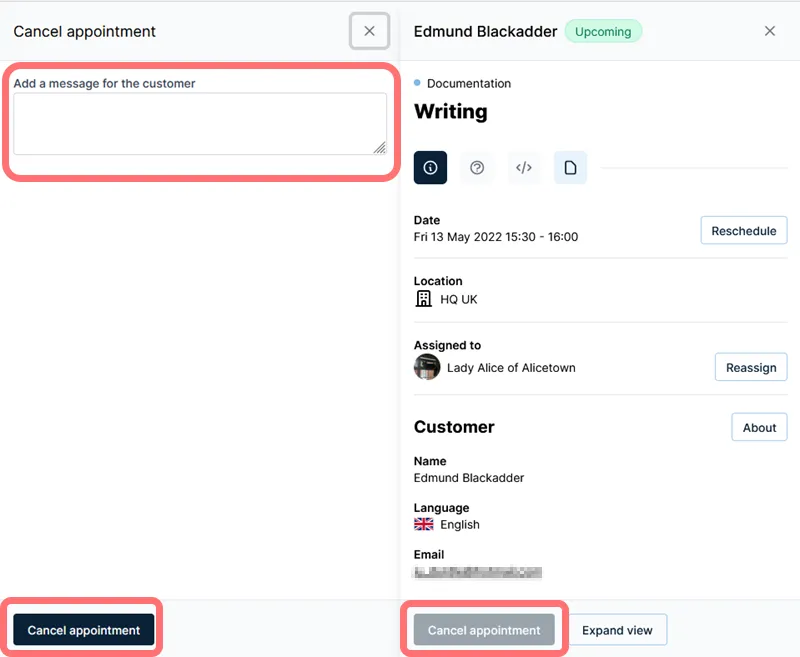Click the Upcoming status badge
The height and width of the screenshot is (657, 800).
tap(603, 32)
